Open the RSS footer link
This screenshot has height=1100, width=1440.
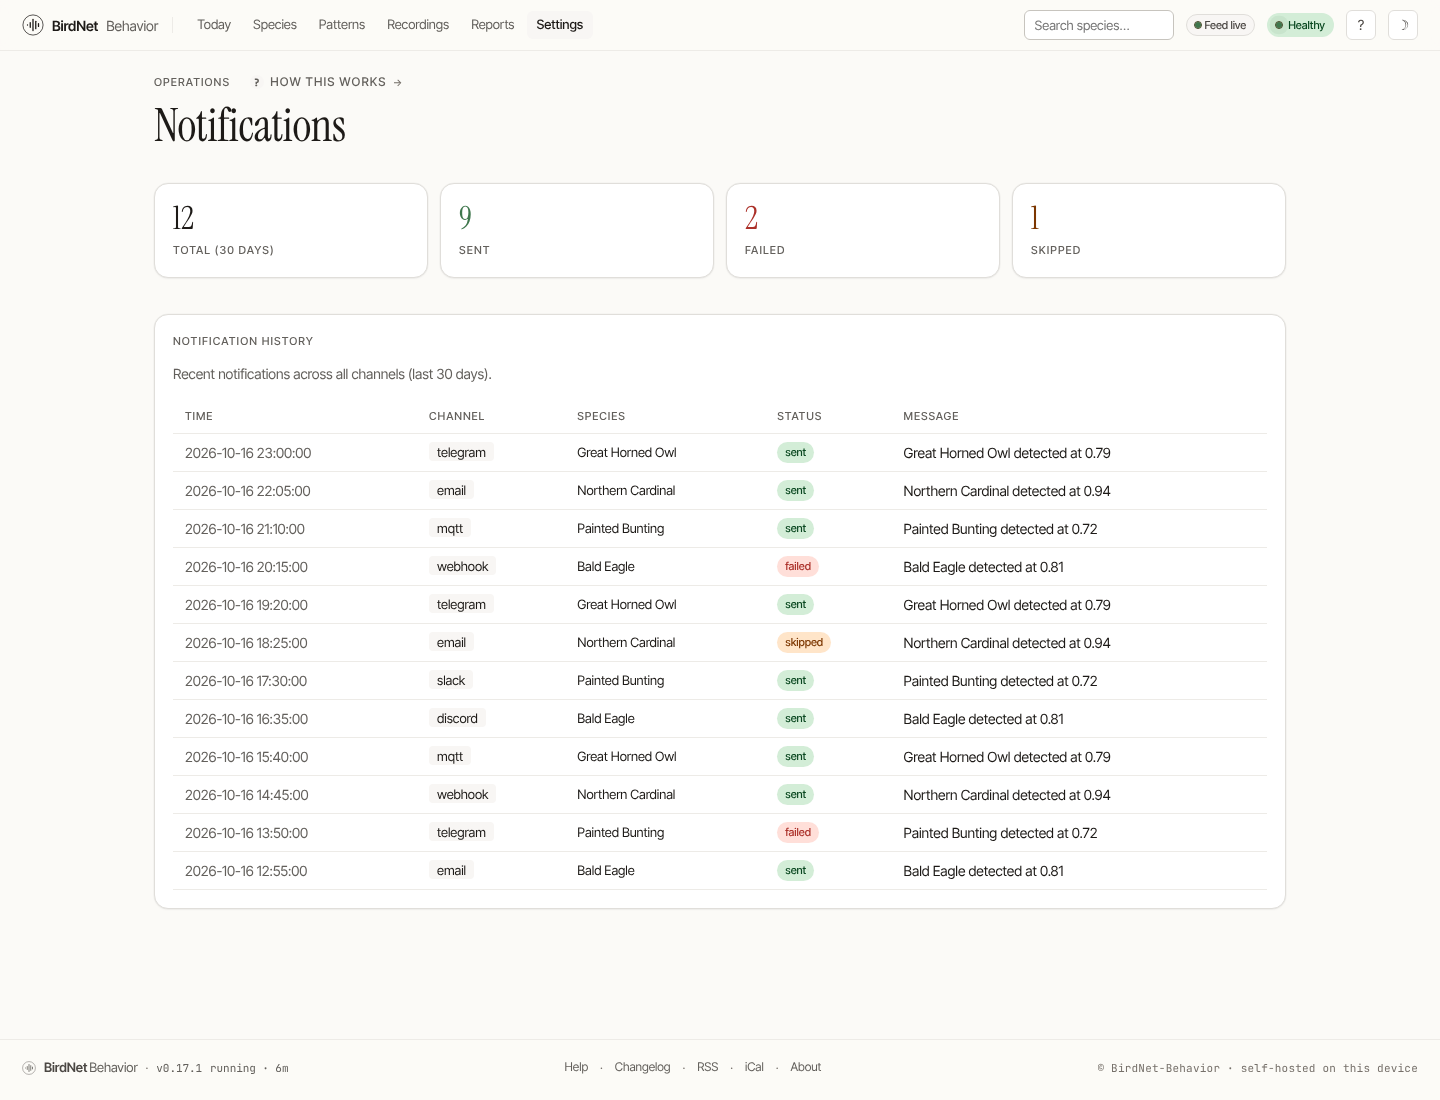coord(708,1067)
